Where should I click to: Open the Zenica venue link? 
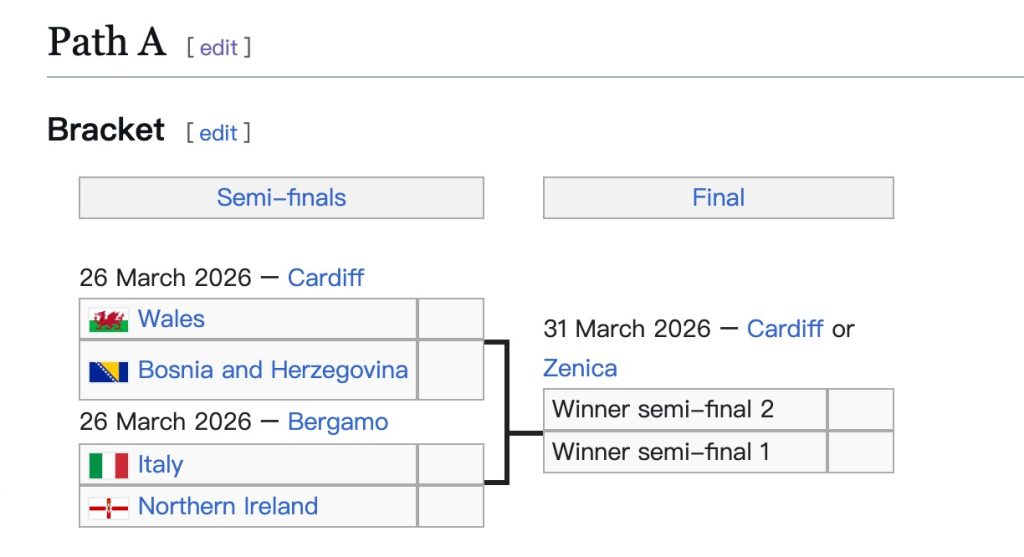pos(580,368)
